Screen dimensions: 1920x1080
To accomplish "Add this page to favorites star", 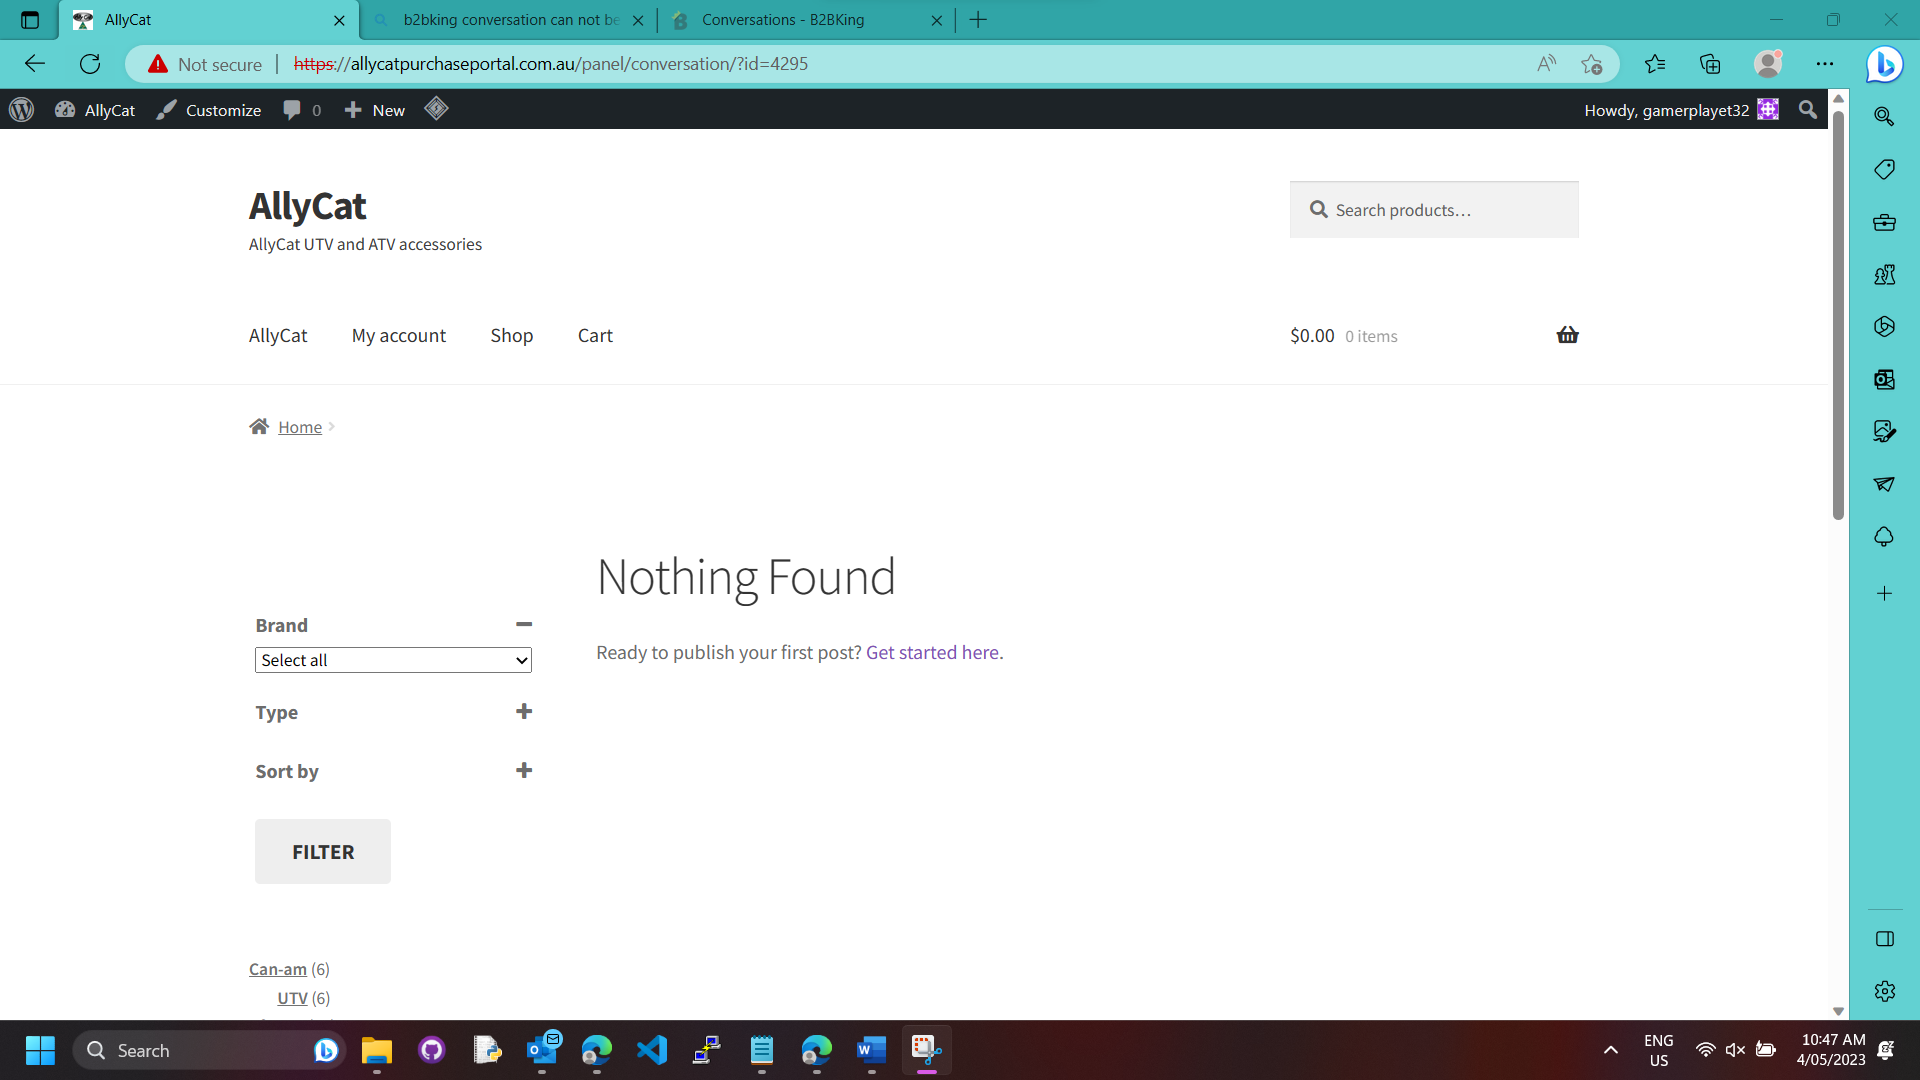I will pos(1592,64).
